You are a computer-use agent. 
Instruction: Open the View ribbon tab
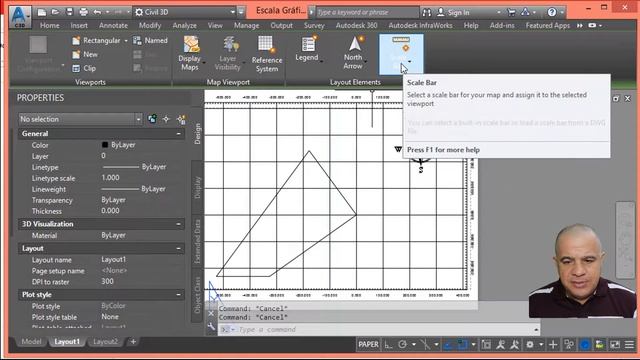point(215,25)
